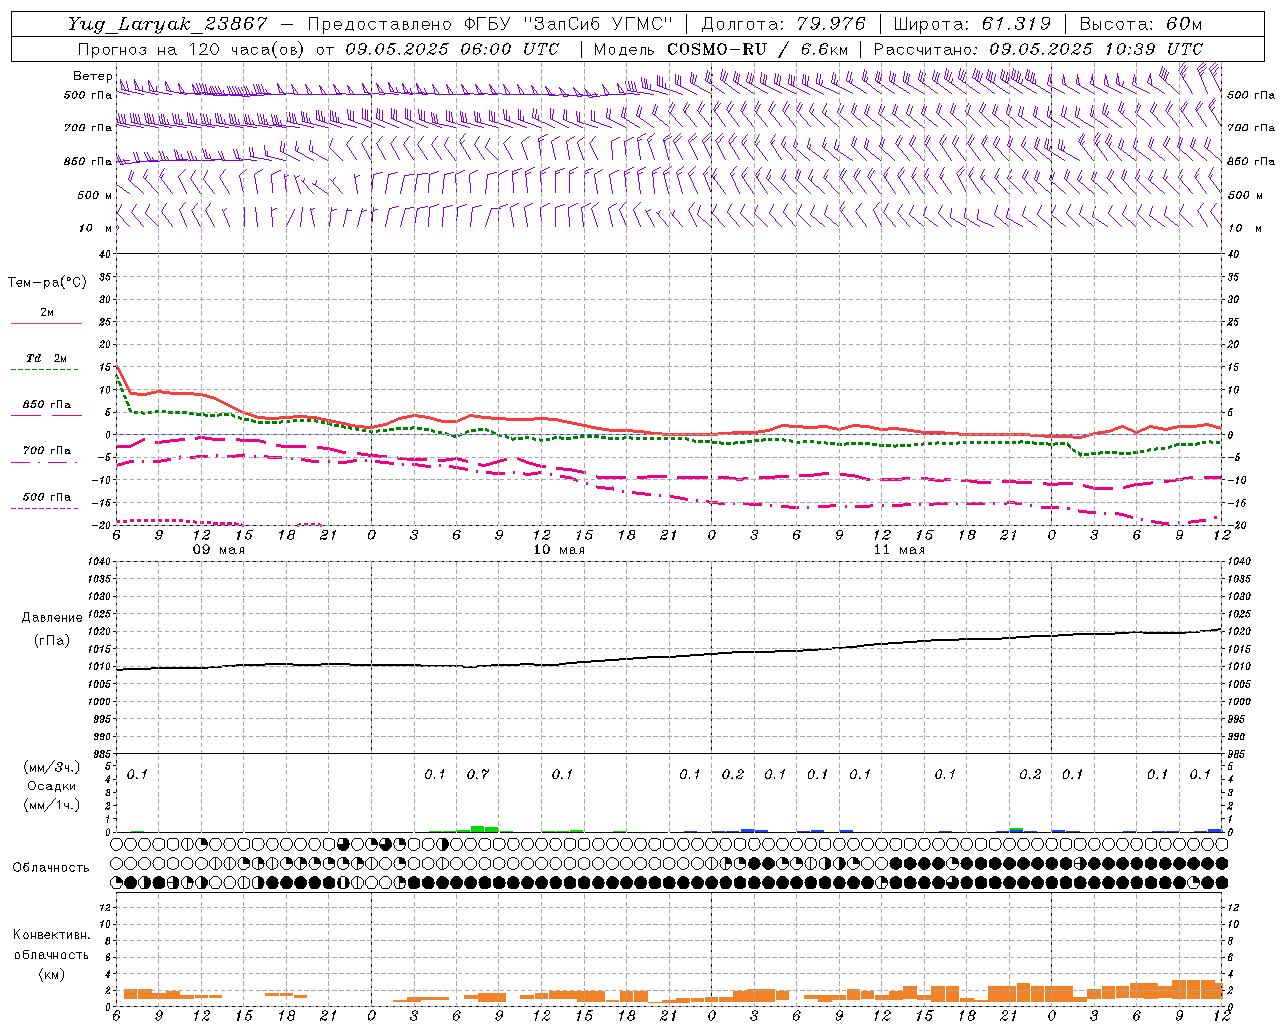Click the Высота: 60м header entry
This screenshot has width=1280, height=1024.
pyautogui.click(x=1140, y=24)
